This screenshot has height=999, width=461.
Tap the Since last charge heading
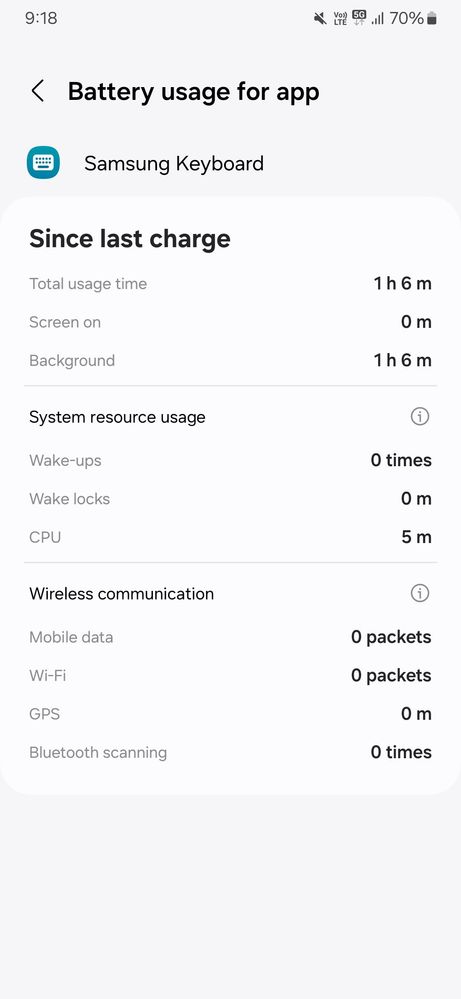pyautogui.click(x=130, y=239)
